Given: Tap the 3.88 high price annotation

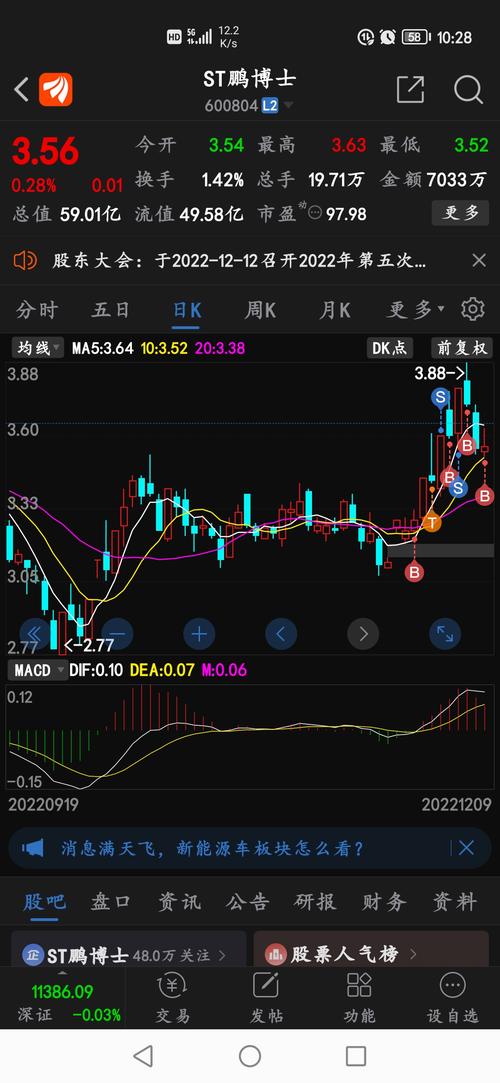Looking at the screenshot, I should point(439,374).
